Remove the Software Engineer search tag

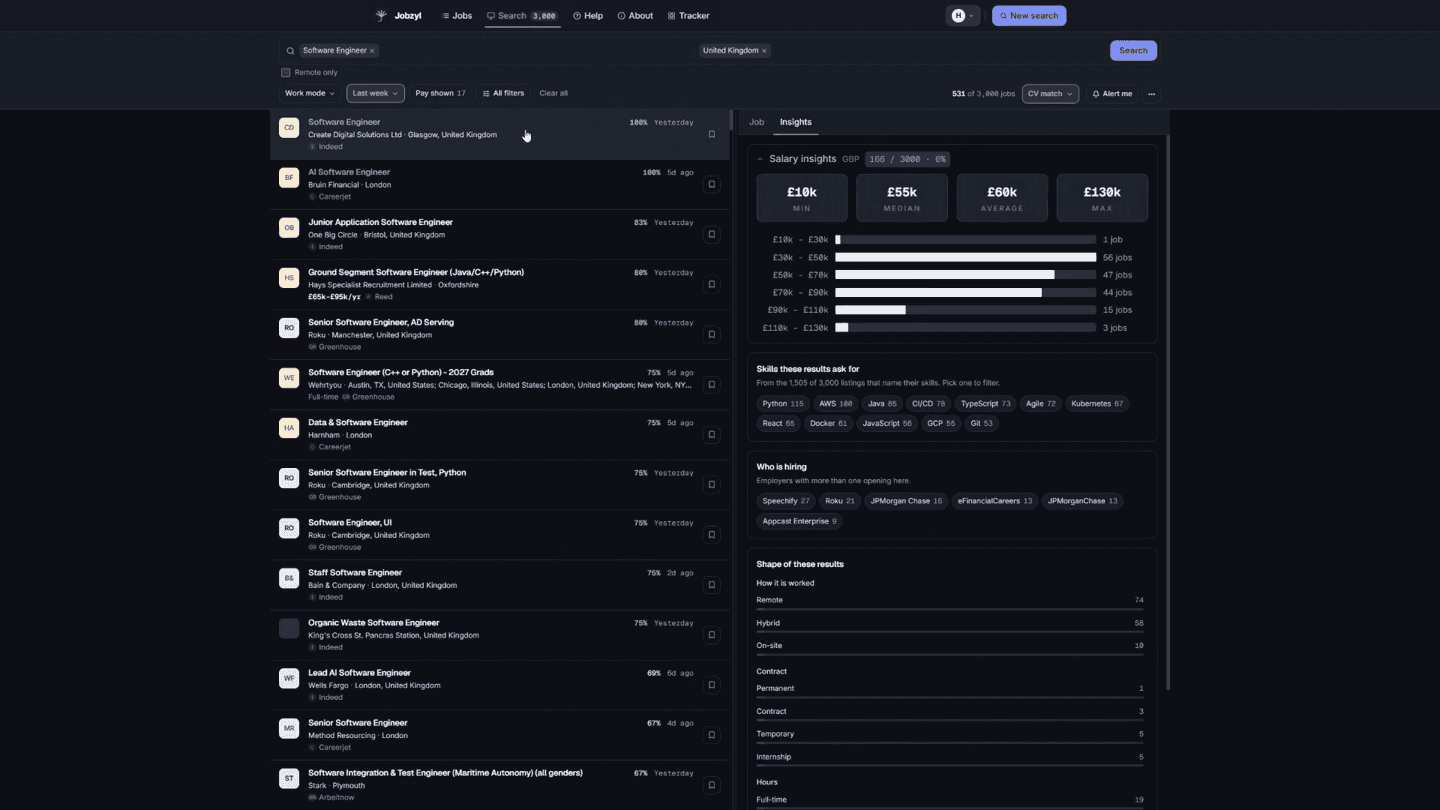(x=372, y=51)
